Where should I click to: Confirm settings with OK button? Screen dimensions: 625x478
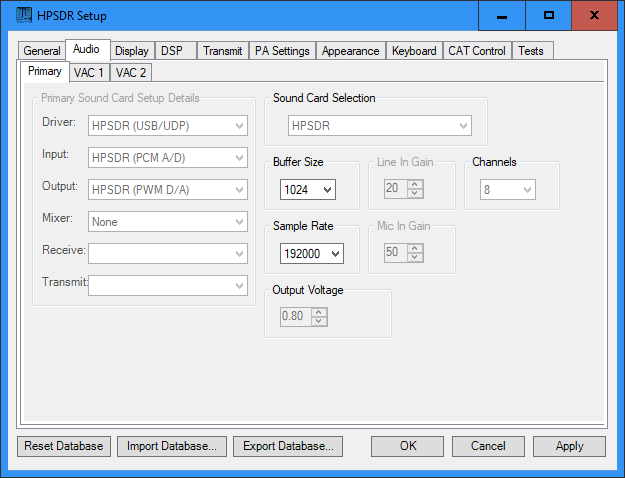(408, 446)
